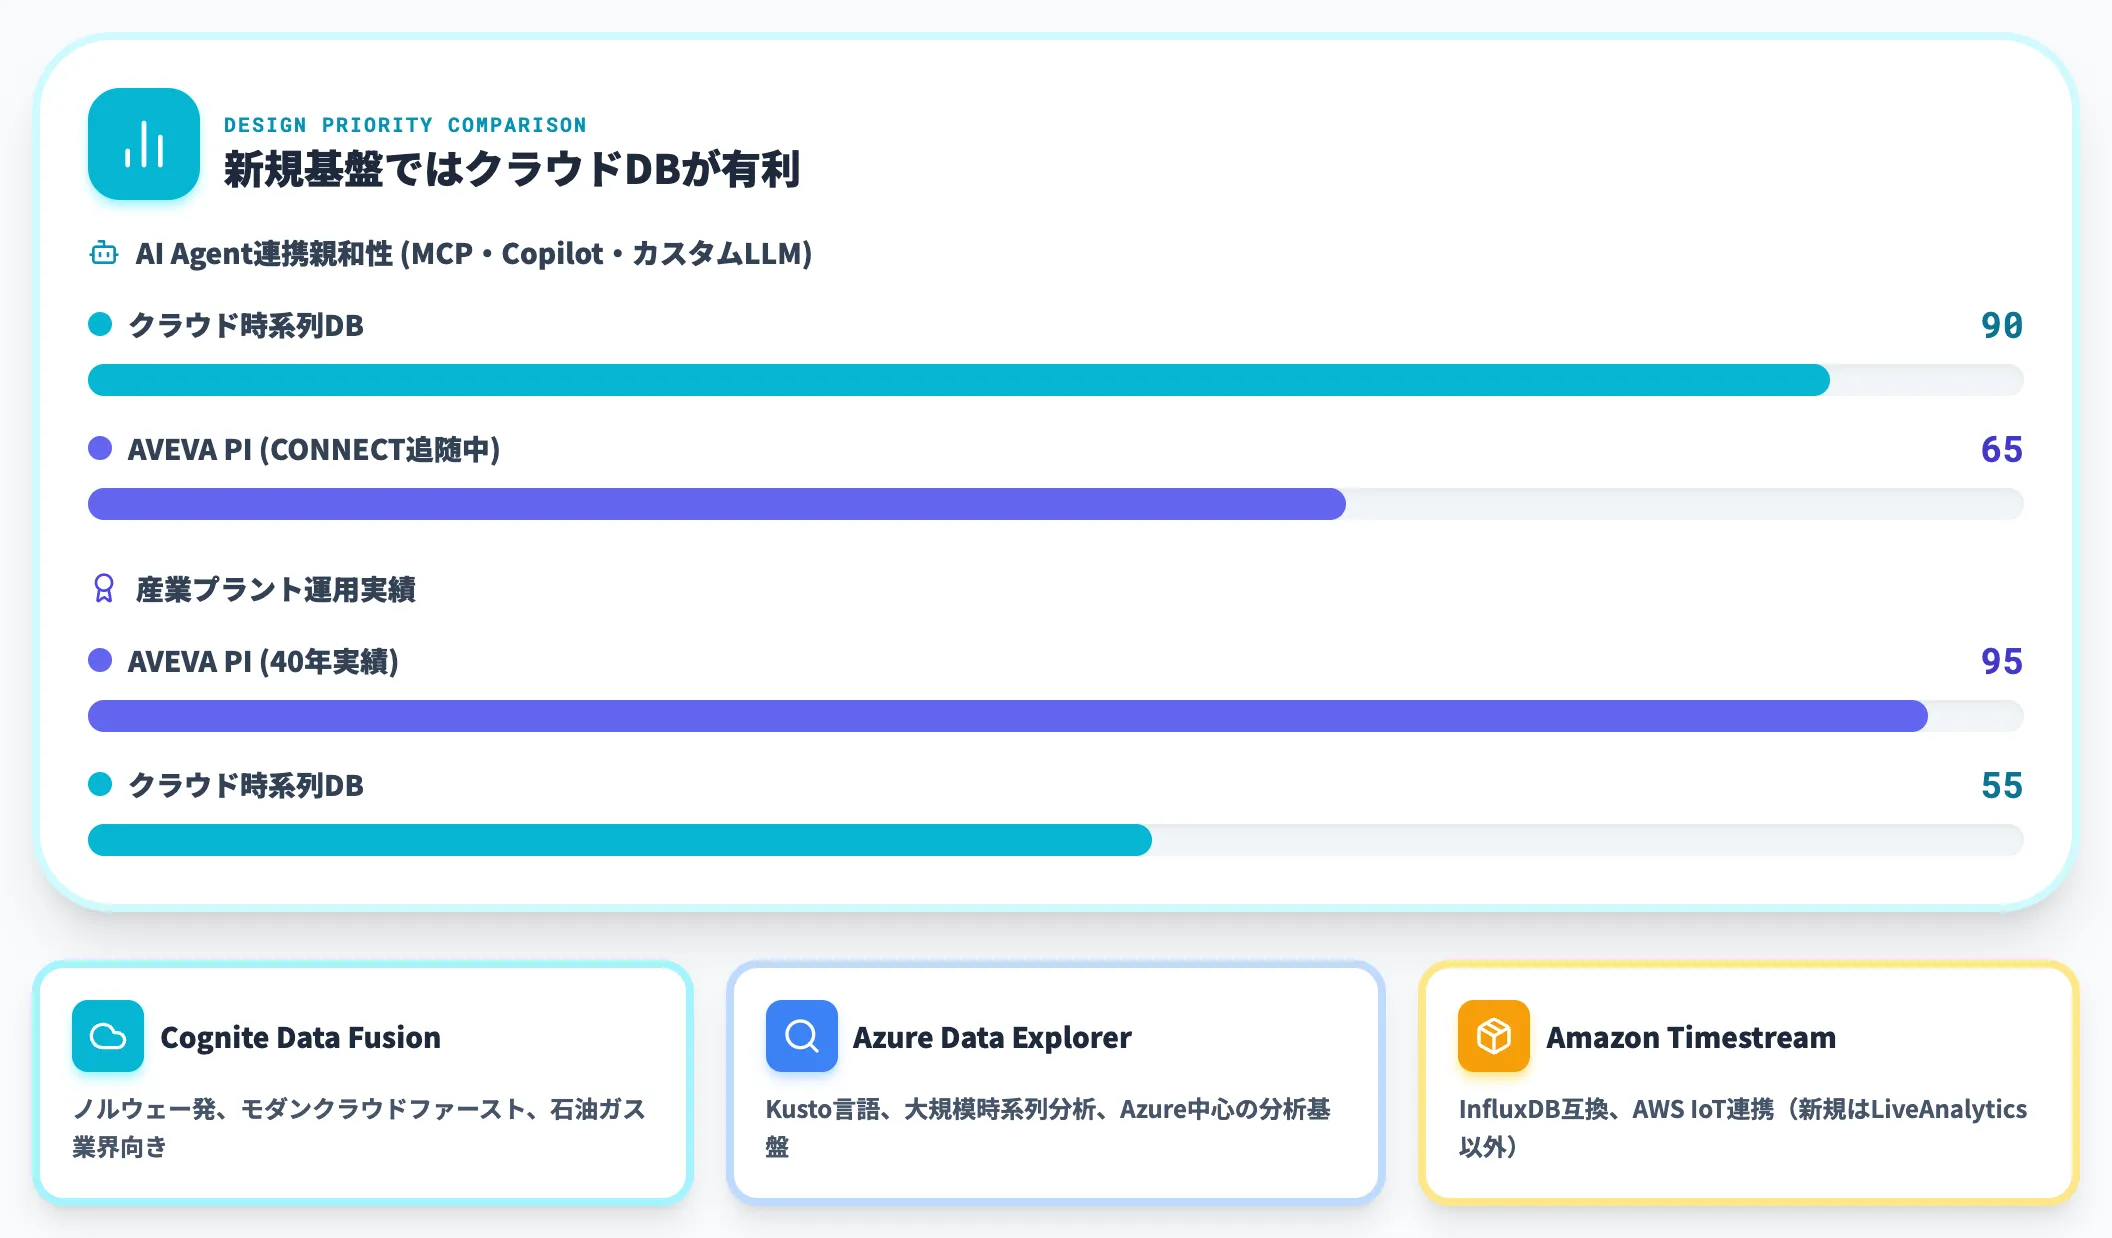The width and height of the screenshot is (2112, 1238).
Task: Click the award ribbon icon beside 産業プラント運用実績
Action: point(104,588)
